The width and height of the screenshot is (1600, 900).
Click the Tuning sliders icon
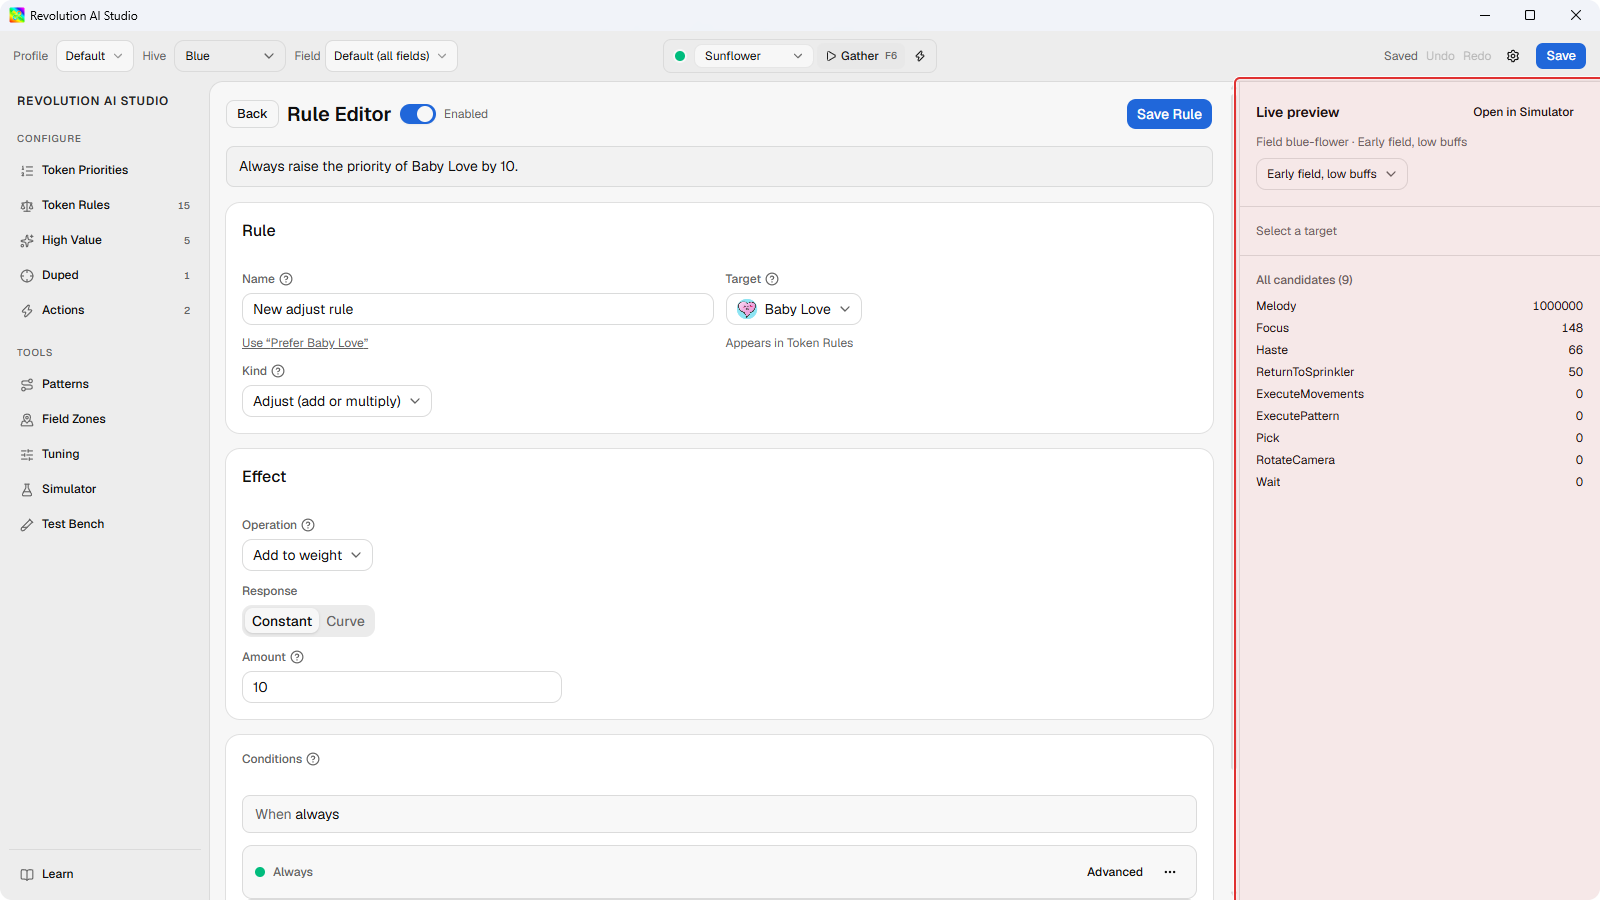point(27,455)
